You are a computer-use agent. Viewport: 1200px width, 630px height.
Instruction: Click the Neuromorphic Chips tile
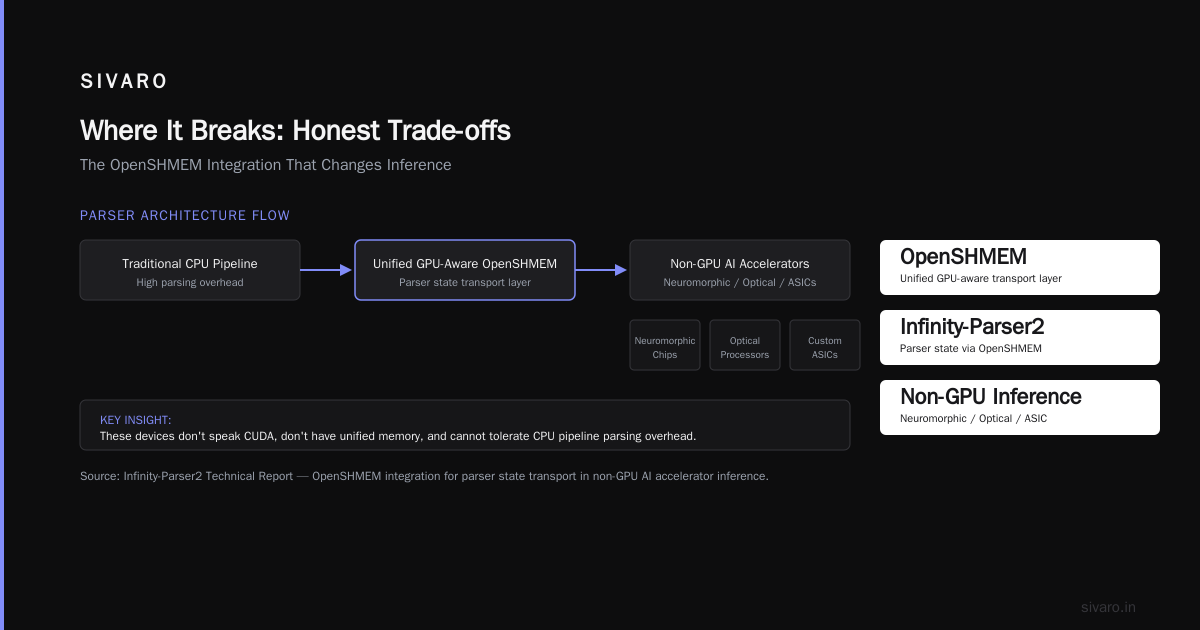665,345
